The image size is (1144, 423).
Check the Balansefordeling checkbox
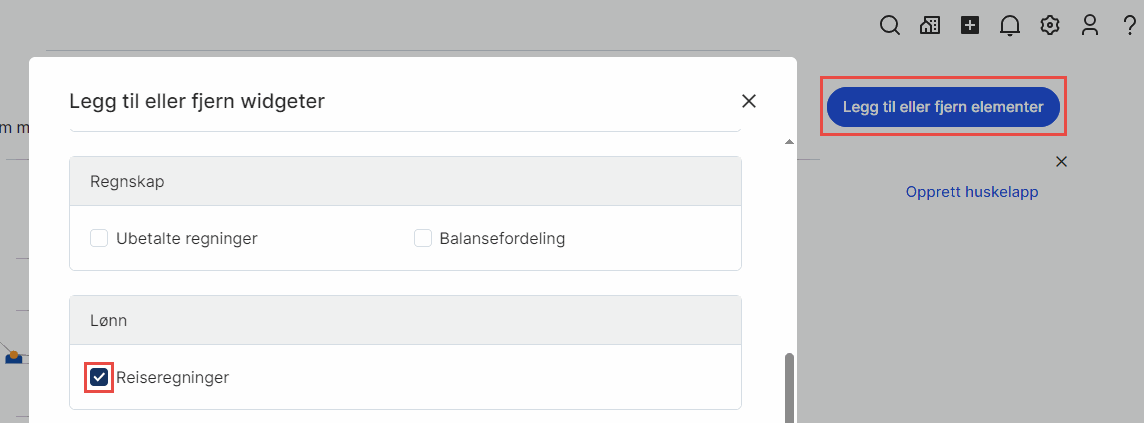click(x=423, y=238)
